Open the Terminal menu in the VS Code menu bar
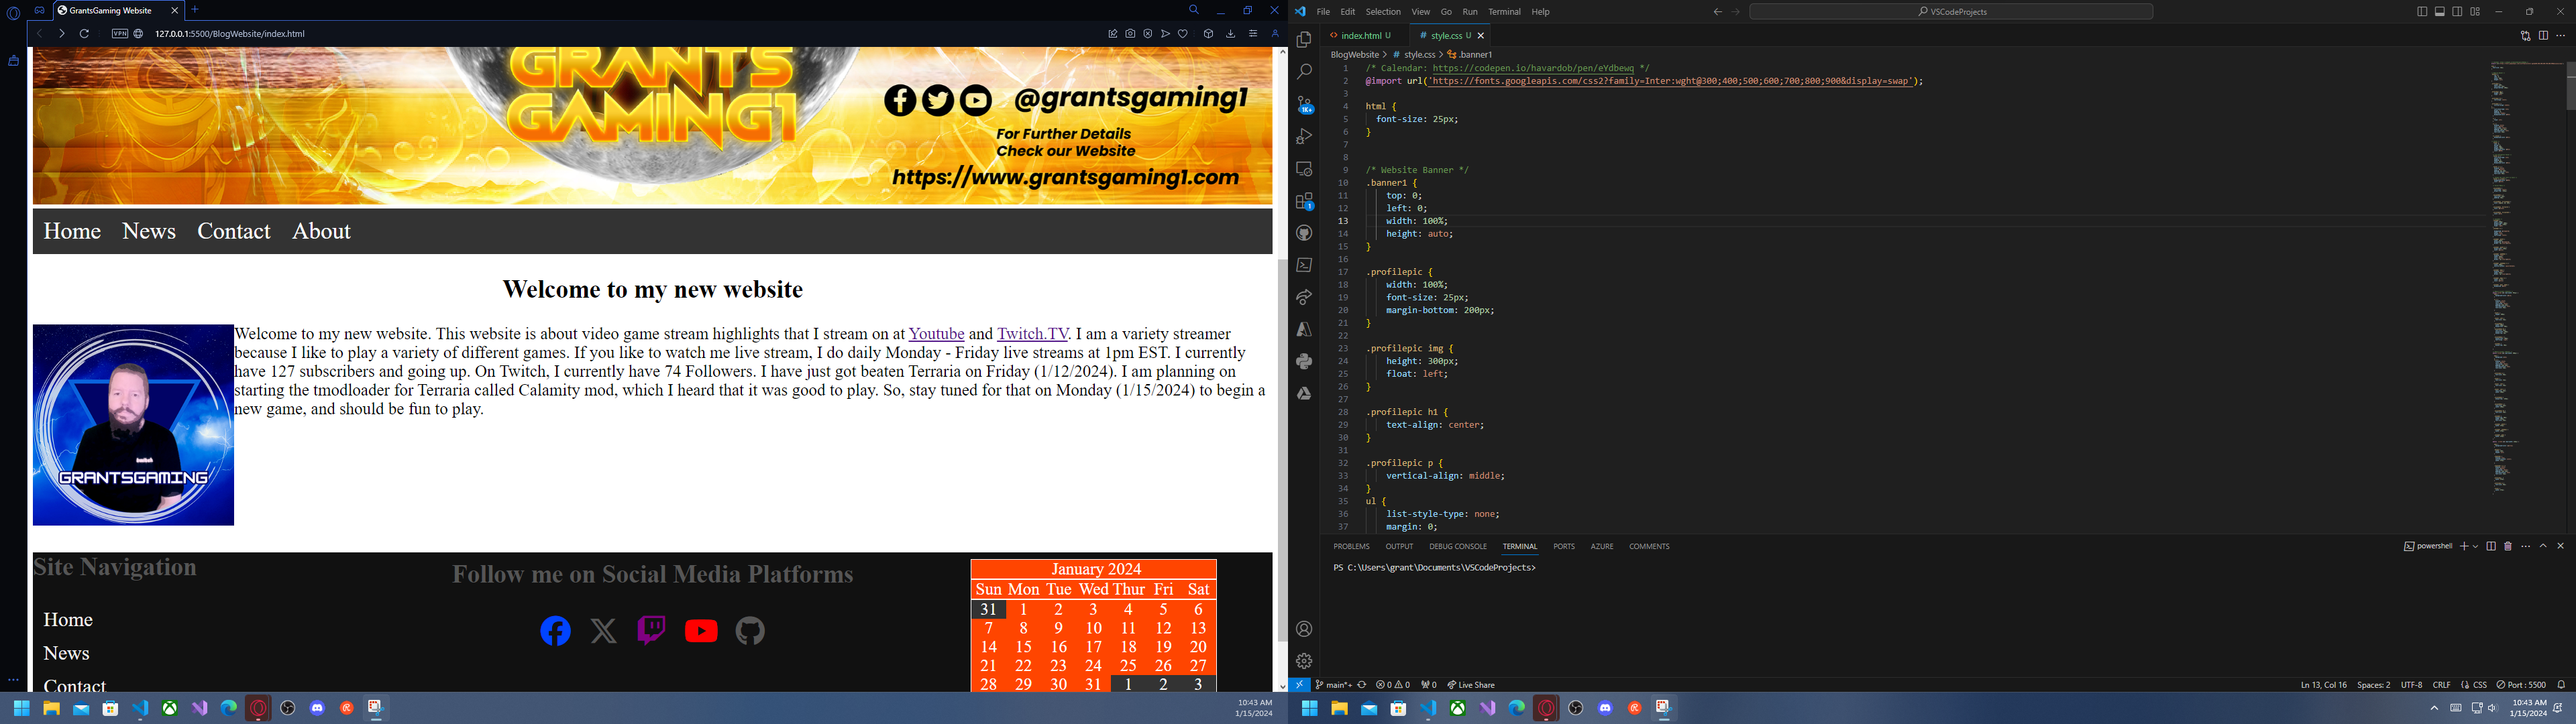This screenshot has width=2576, height=724. click(x=1504, y=11)
